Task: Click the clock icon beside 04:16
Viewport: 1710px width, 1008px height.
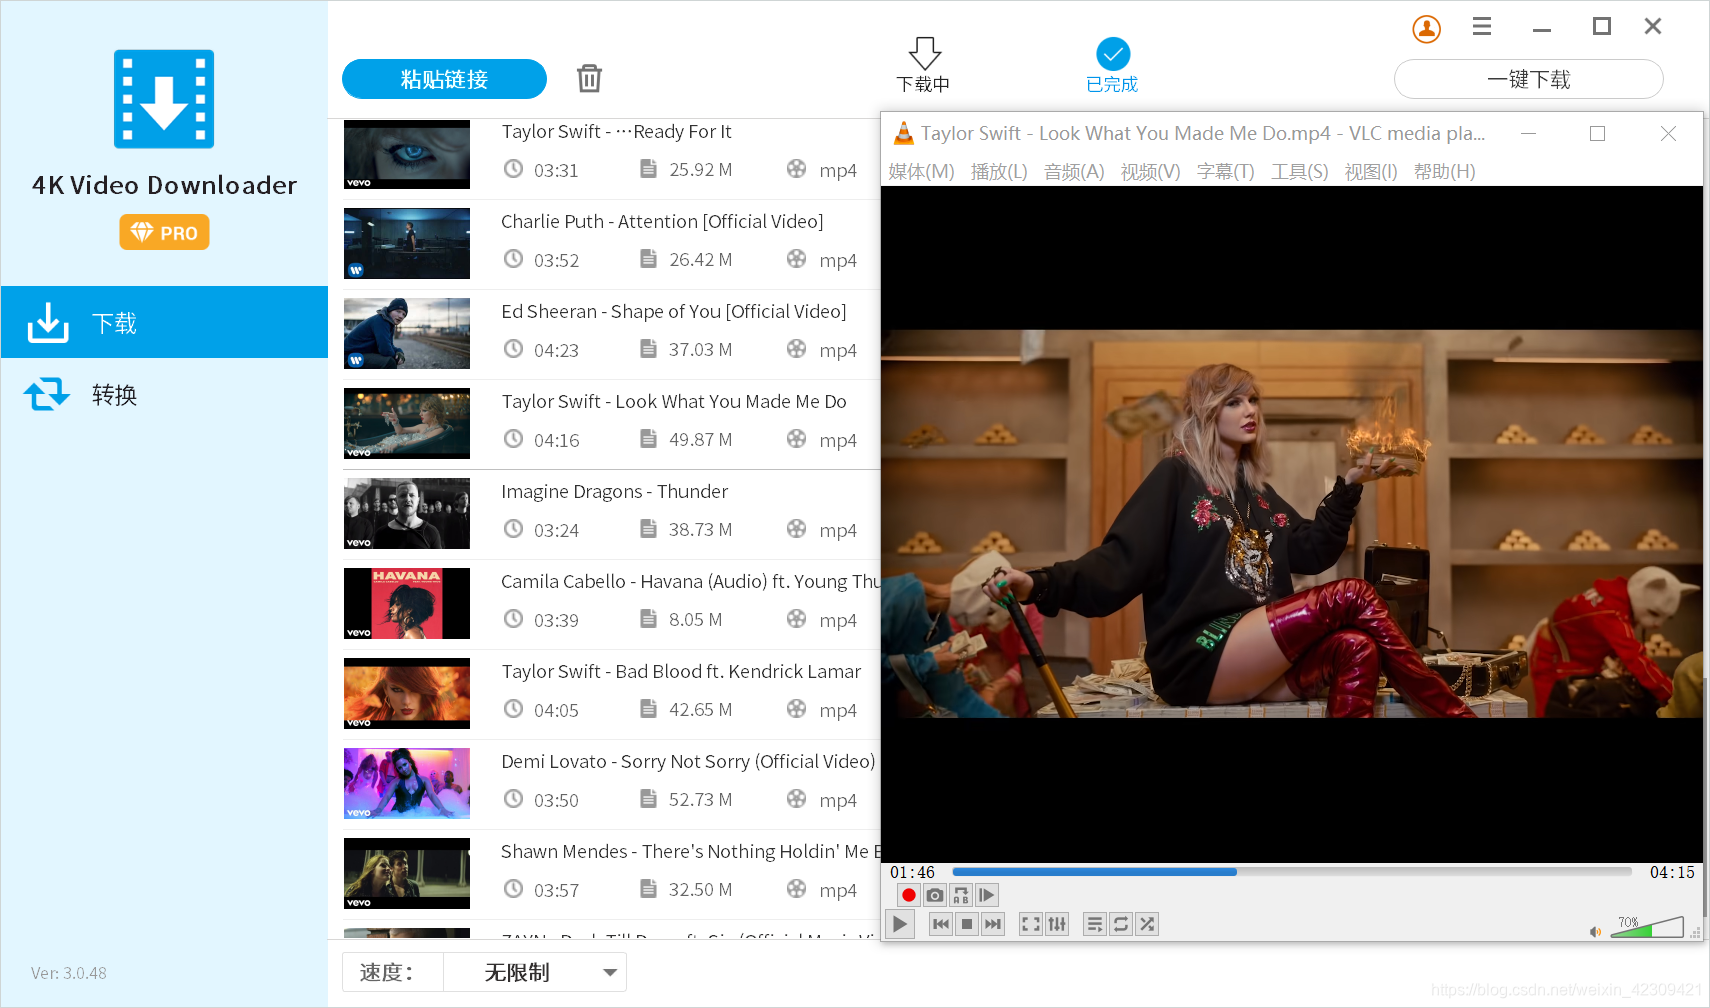Action: tap(513, 439)
